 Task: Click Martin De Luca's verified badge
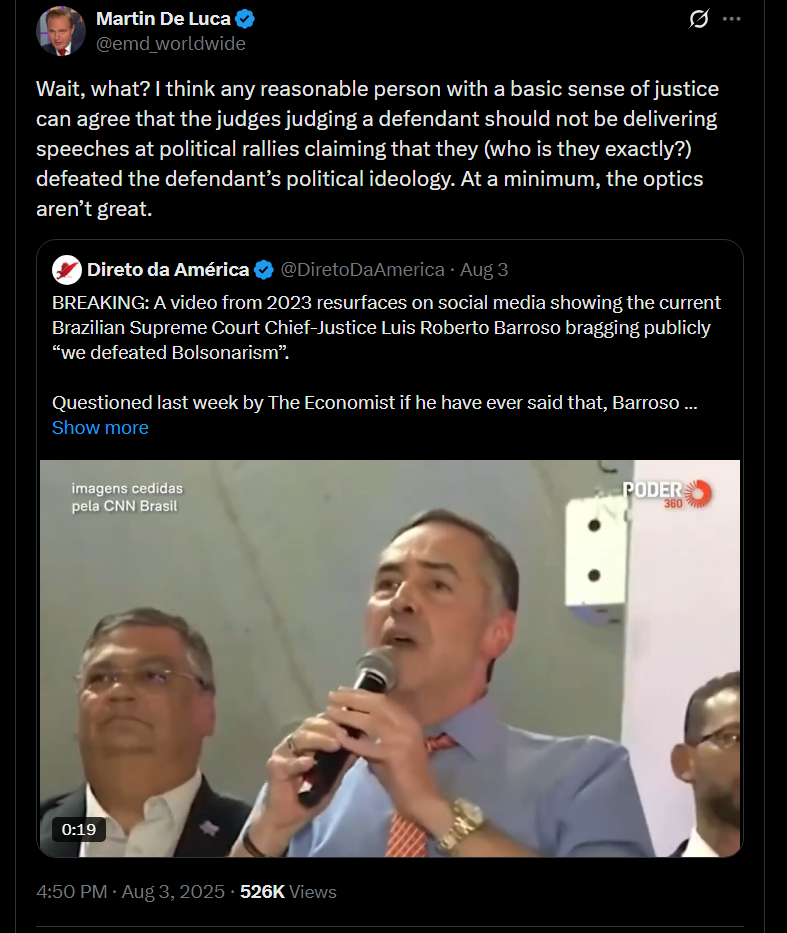tap(245, 19)
